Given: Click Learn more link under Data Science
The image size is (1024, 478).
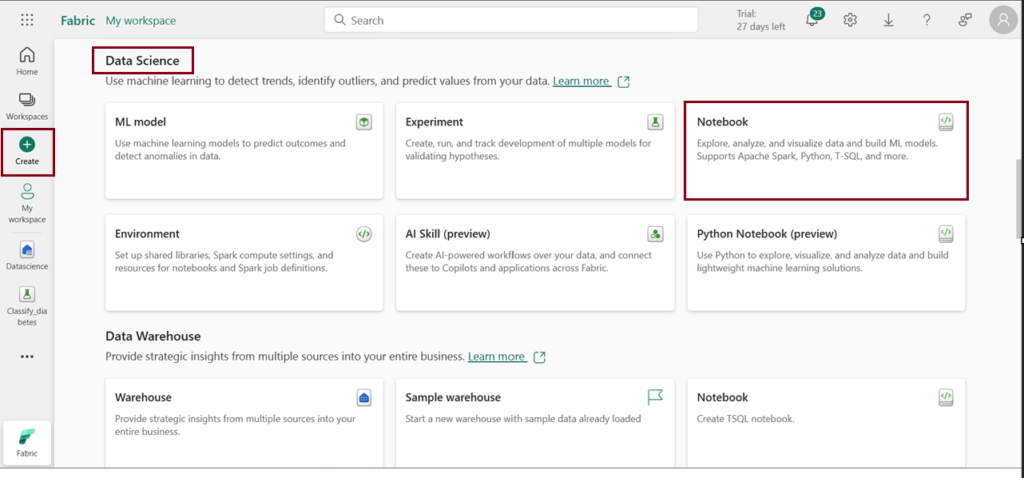Looking at the screenshot, I should pos(581,81).
